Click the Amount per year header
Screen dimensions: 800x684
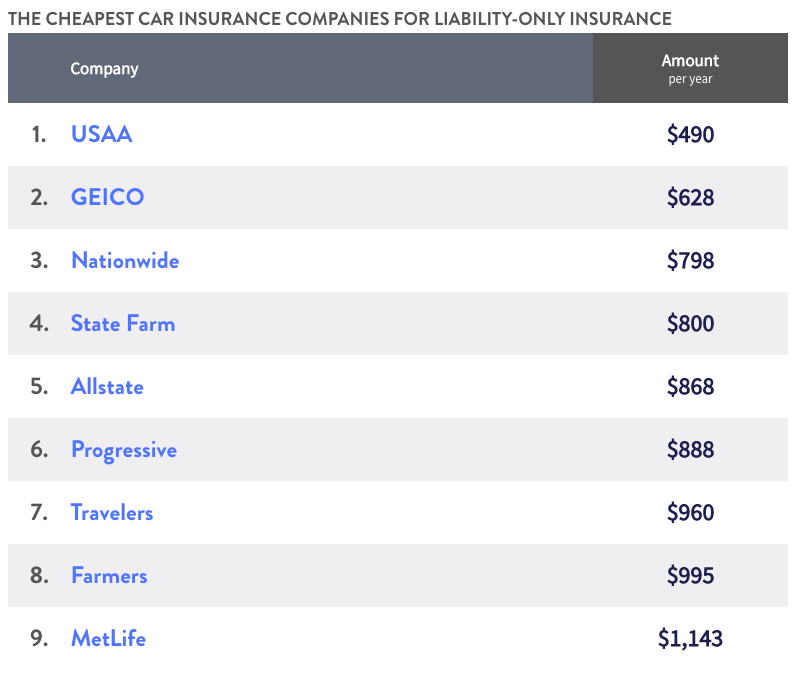[690, 68]
